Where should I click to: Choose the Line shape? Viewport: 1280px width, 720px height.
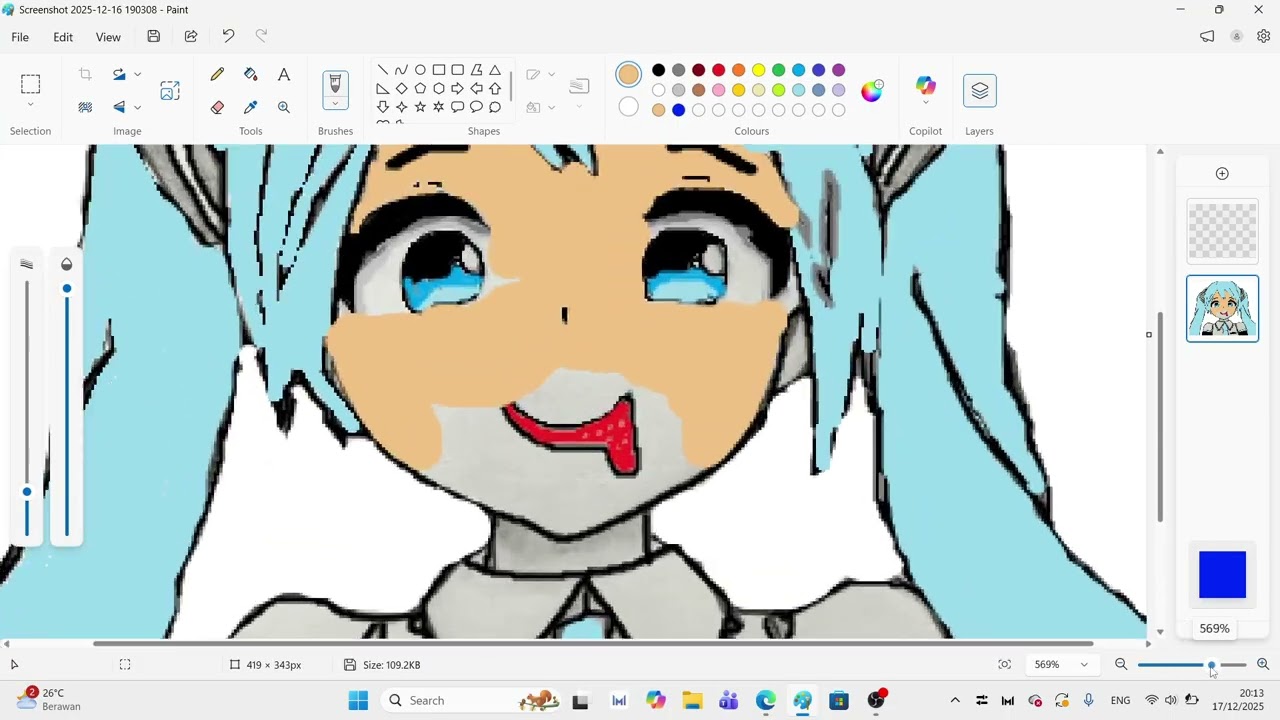click(383, 70)
